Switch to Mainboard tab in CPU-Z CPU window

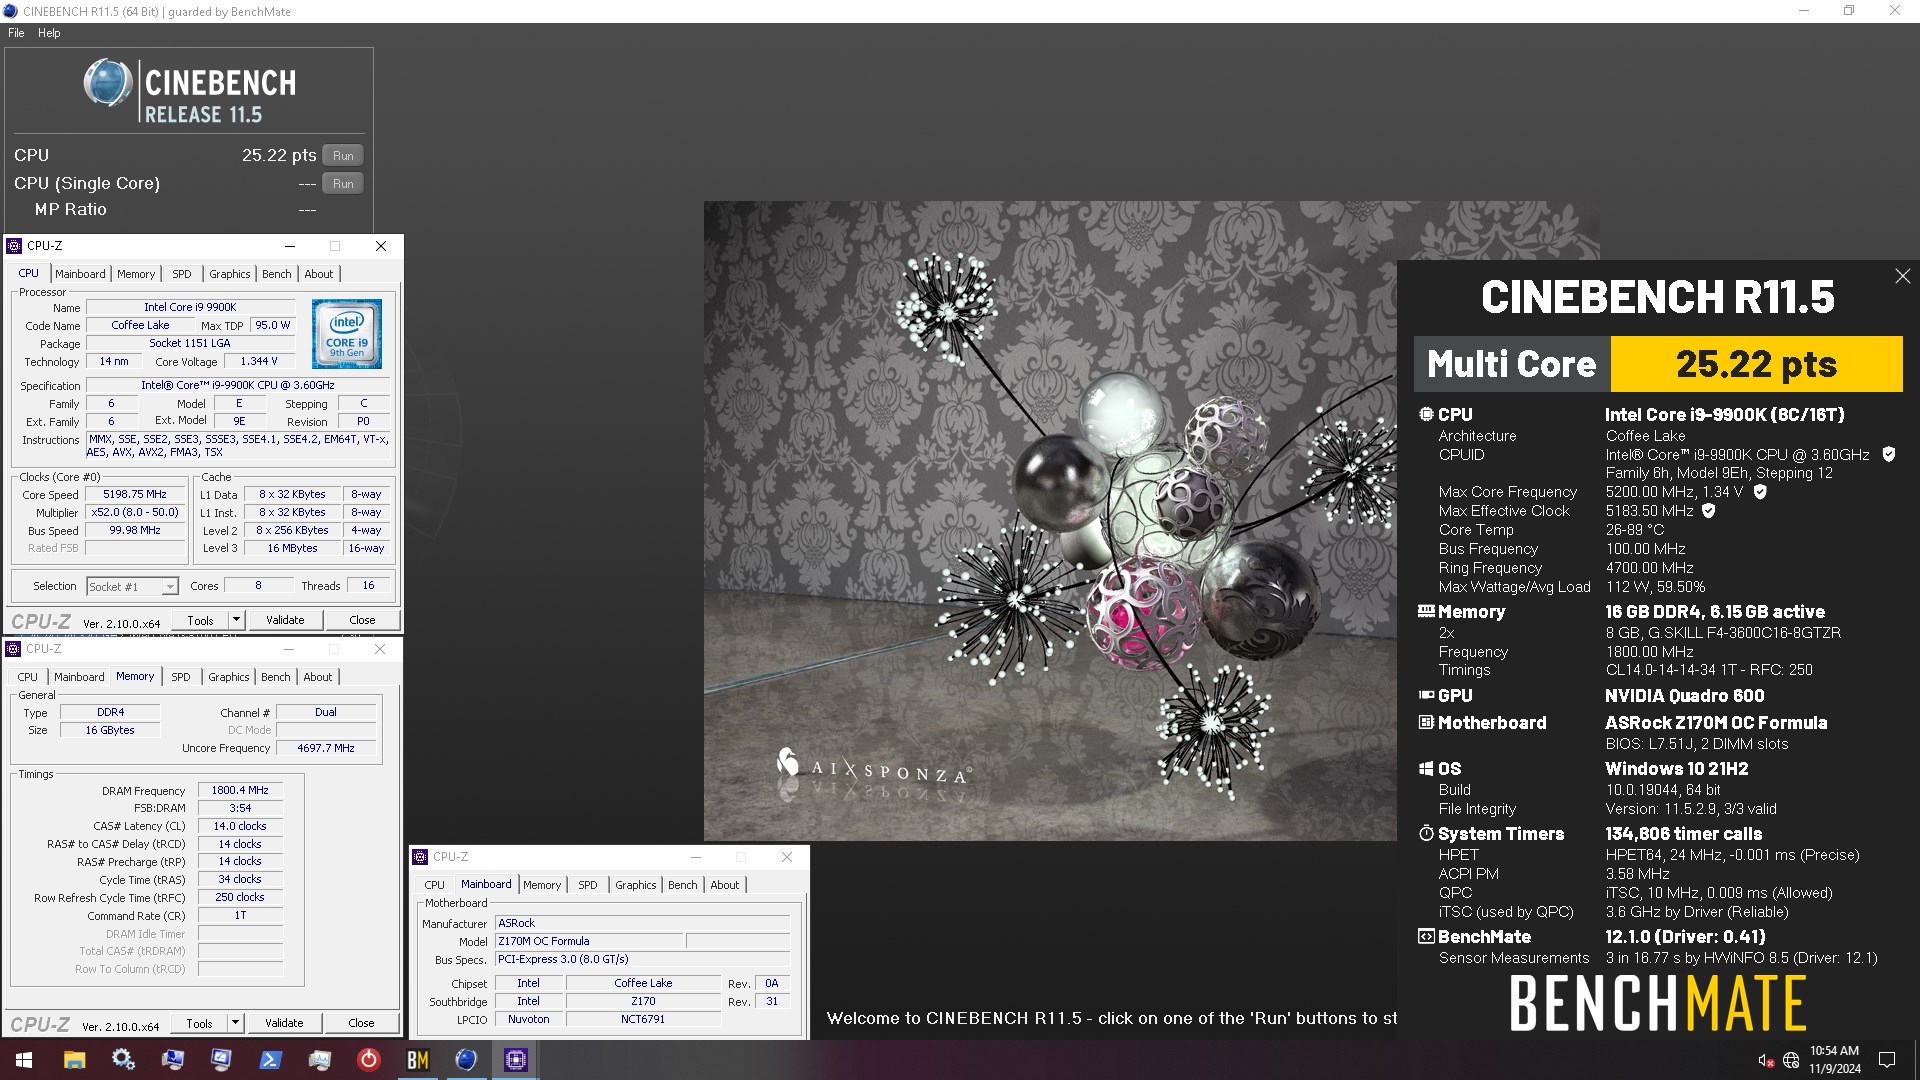coord(80,274)
